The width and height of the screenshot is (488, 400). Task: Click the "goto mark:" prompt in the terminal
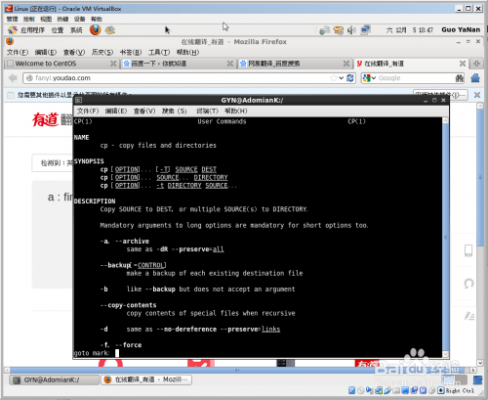click(91, 353)
